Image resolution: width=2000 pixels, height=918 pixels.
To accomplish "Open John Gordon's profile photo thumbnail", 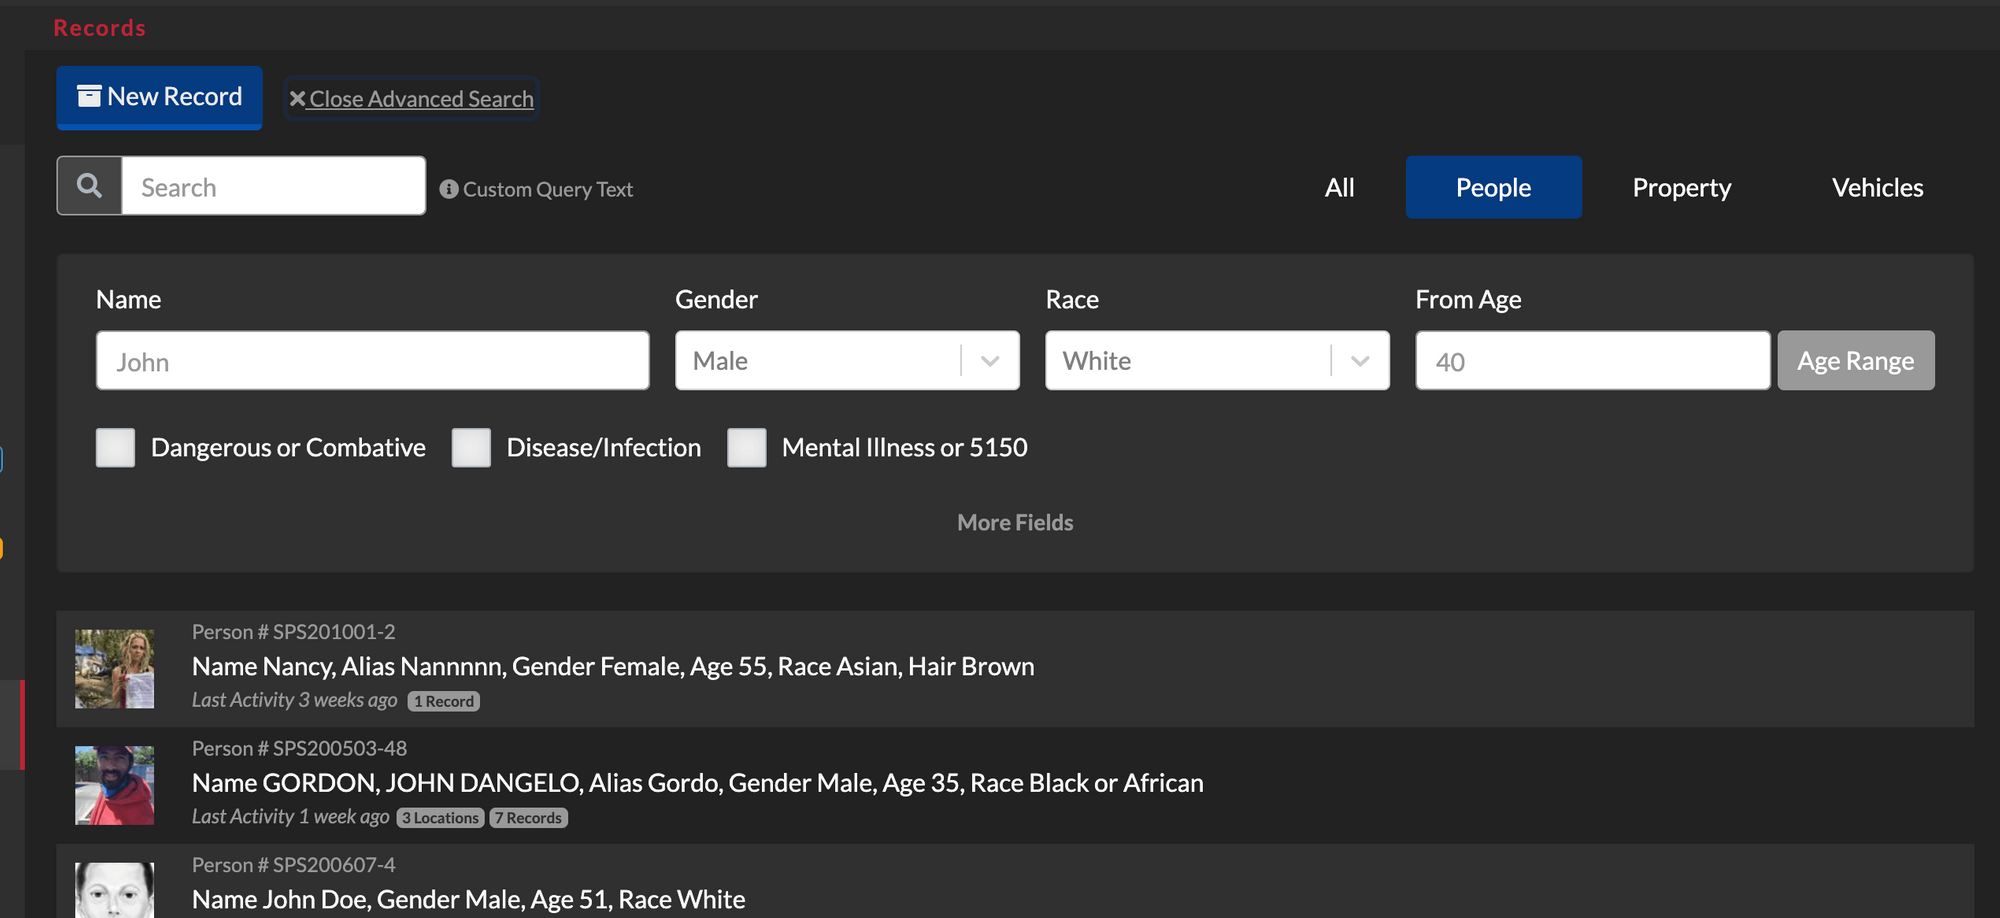I will tap(115, 785).
